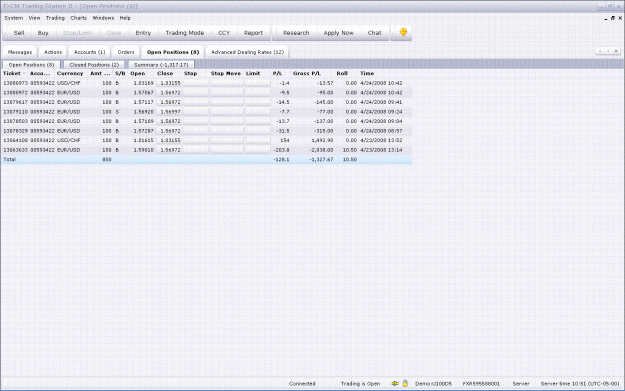Click the Demo:U100D5 status bar entry
Screen dimensions: 625x391
(x=434, y=383)
